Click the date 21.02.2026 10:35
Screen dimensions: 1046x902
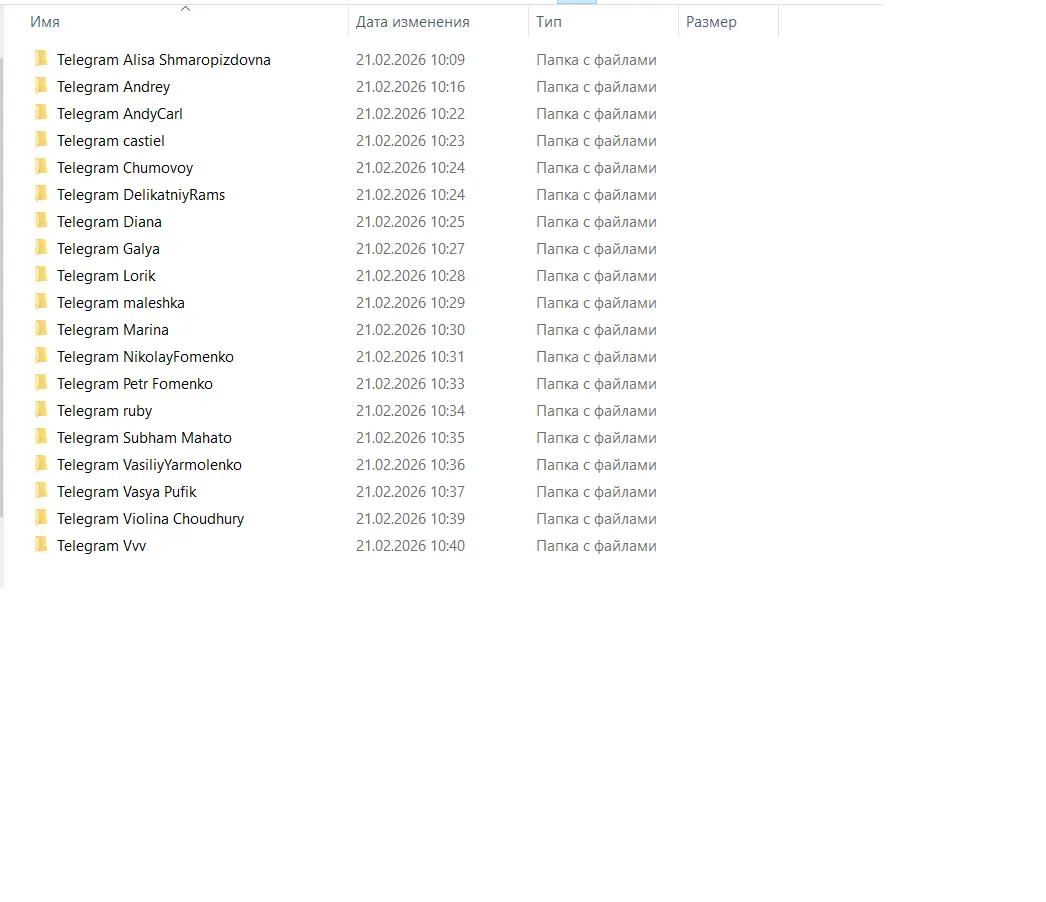pos(410,438)
